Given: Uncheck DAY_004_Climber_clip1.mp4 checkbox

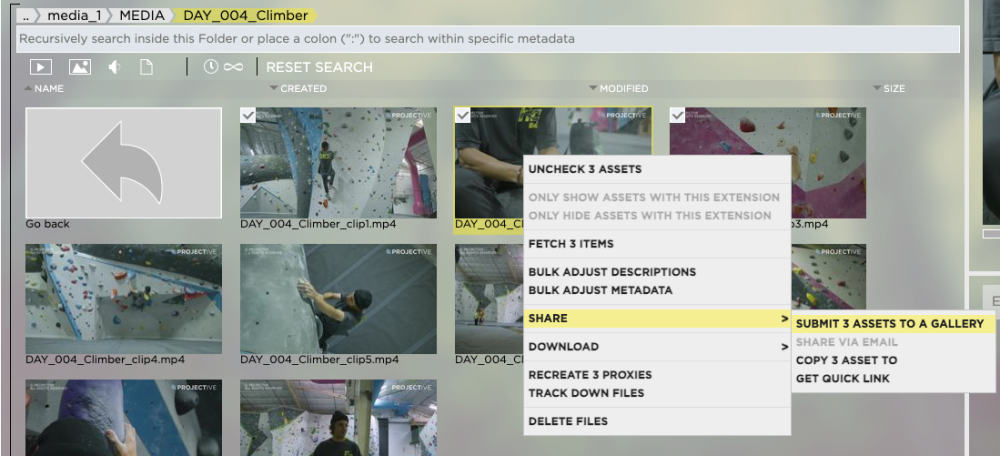Looking at the screenshot, I should [x=248, y=115].
